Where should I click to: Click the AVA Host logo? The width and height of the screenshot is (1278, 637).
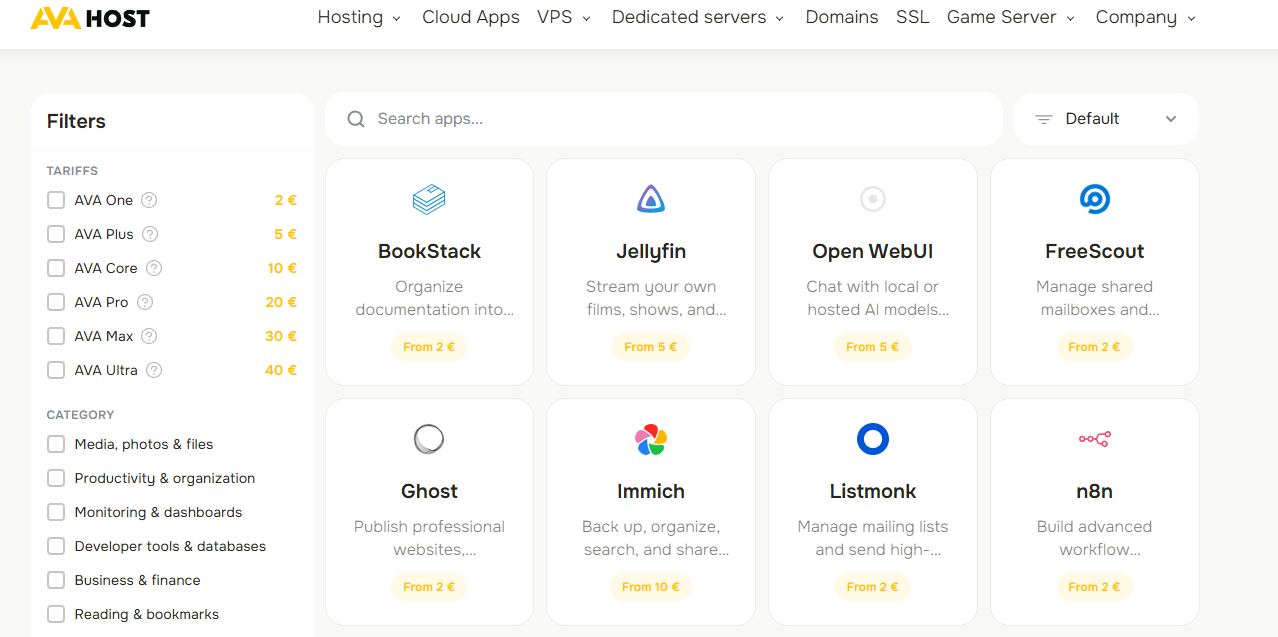pyautogui.click(x=90, y=18)
